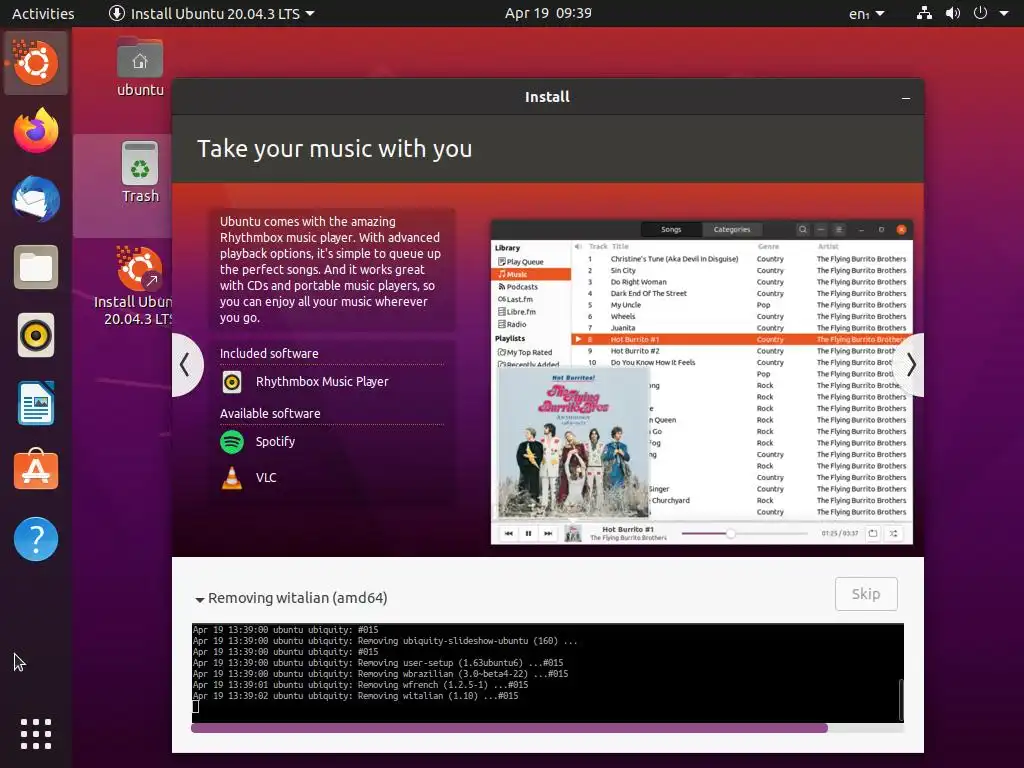1024x768 pixels.
Task: Click the previous track button in Rhythmbox screenshot
Action: coord(508,534)
